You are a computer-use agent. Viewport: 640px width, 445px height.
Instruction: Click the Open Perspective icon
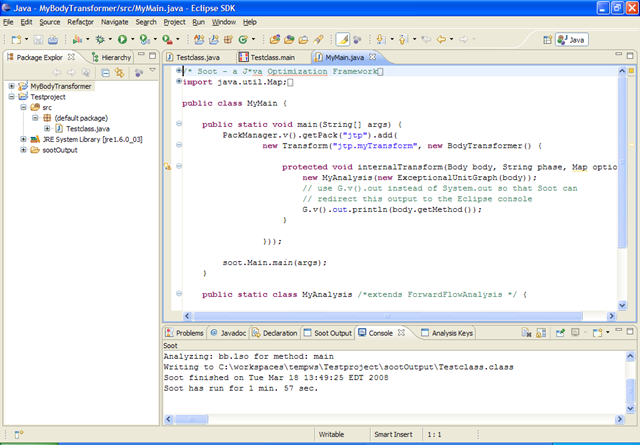click(547, 40)
